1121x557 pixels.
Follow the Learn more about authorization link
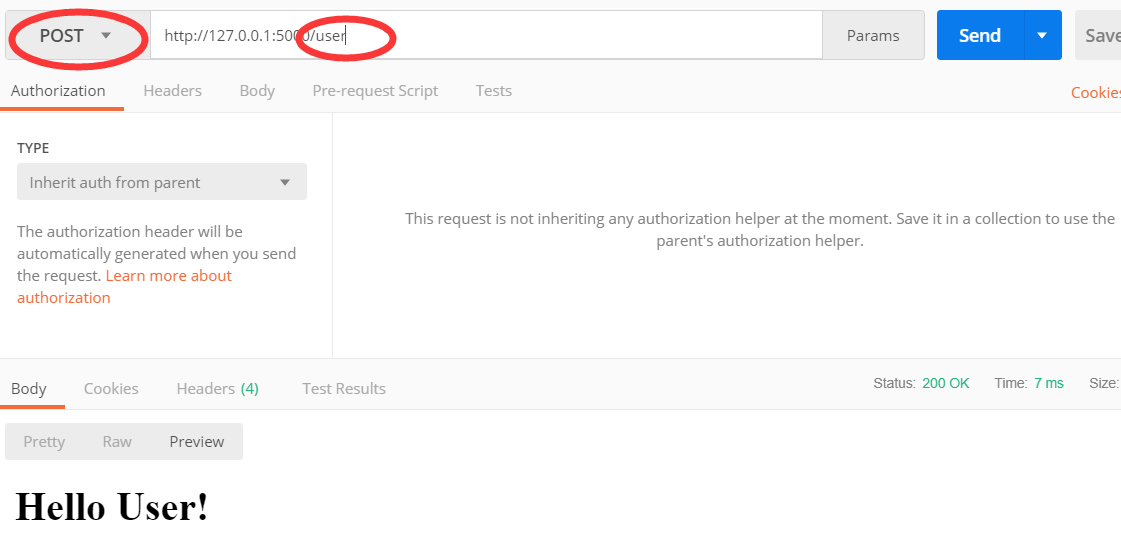click(x=168, y=276)
